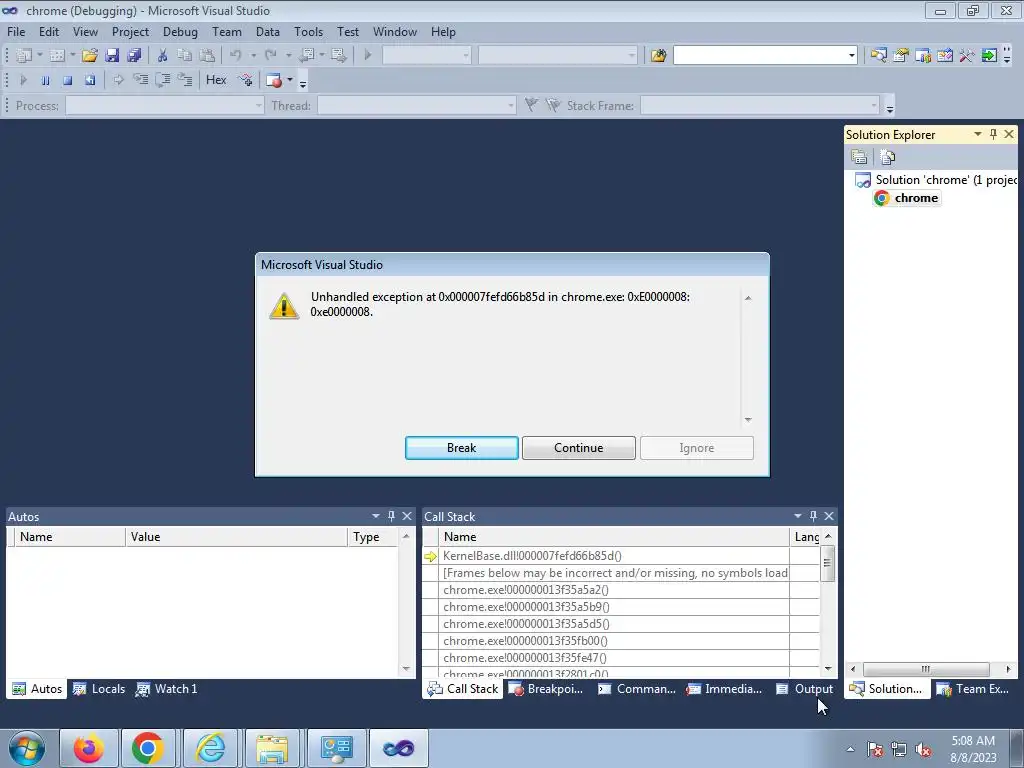Click the Navigate Backward icon
This screenshot has width=1024, height=768.
click(307, 56)
